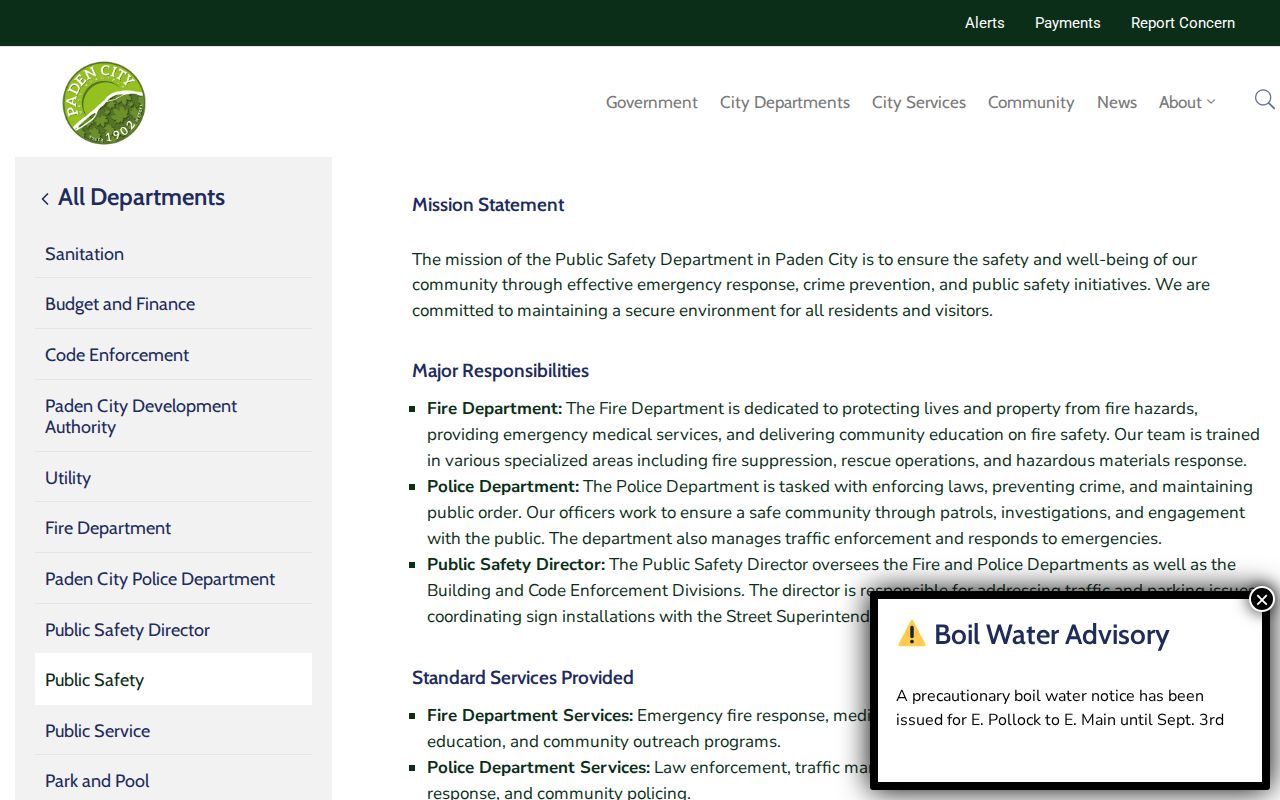Select Sanitation in the departments sidebar
This screenshot has width=1280, height=800.
[173, 254]
